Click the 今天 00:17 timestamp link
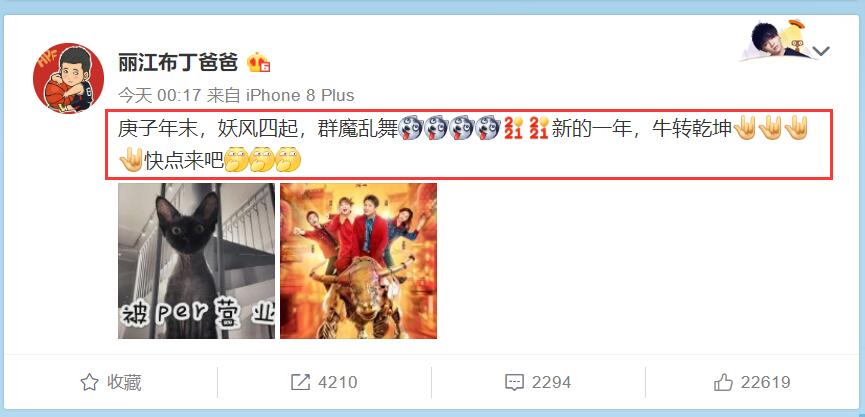This screenshot has width=865, height=417. (159, 95)
